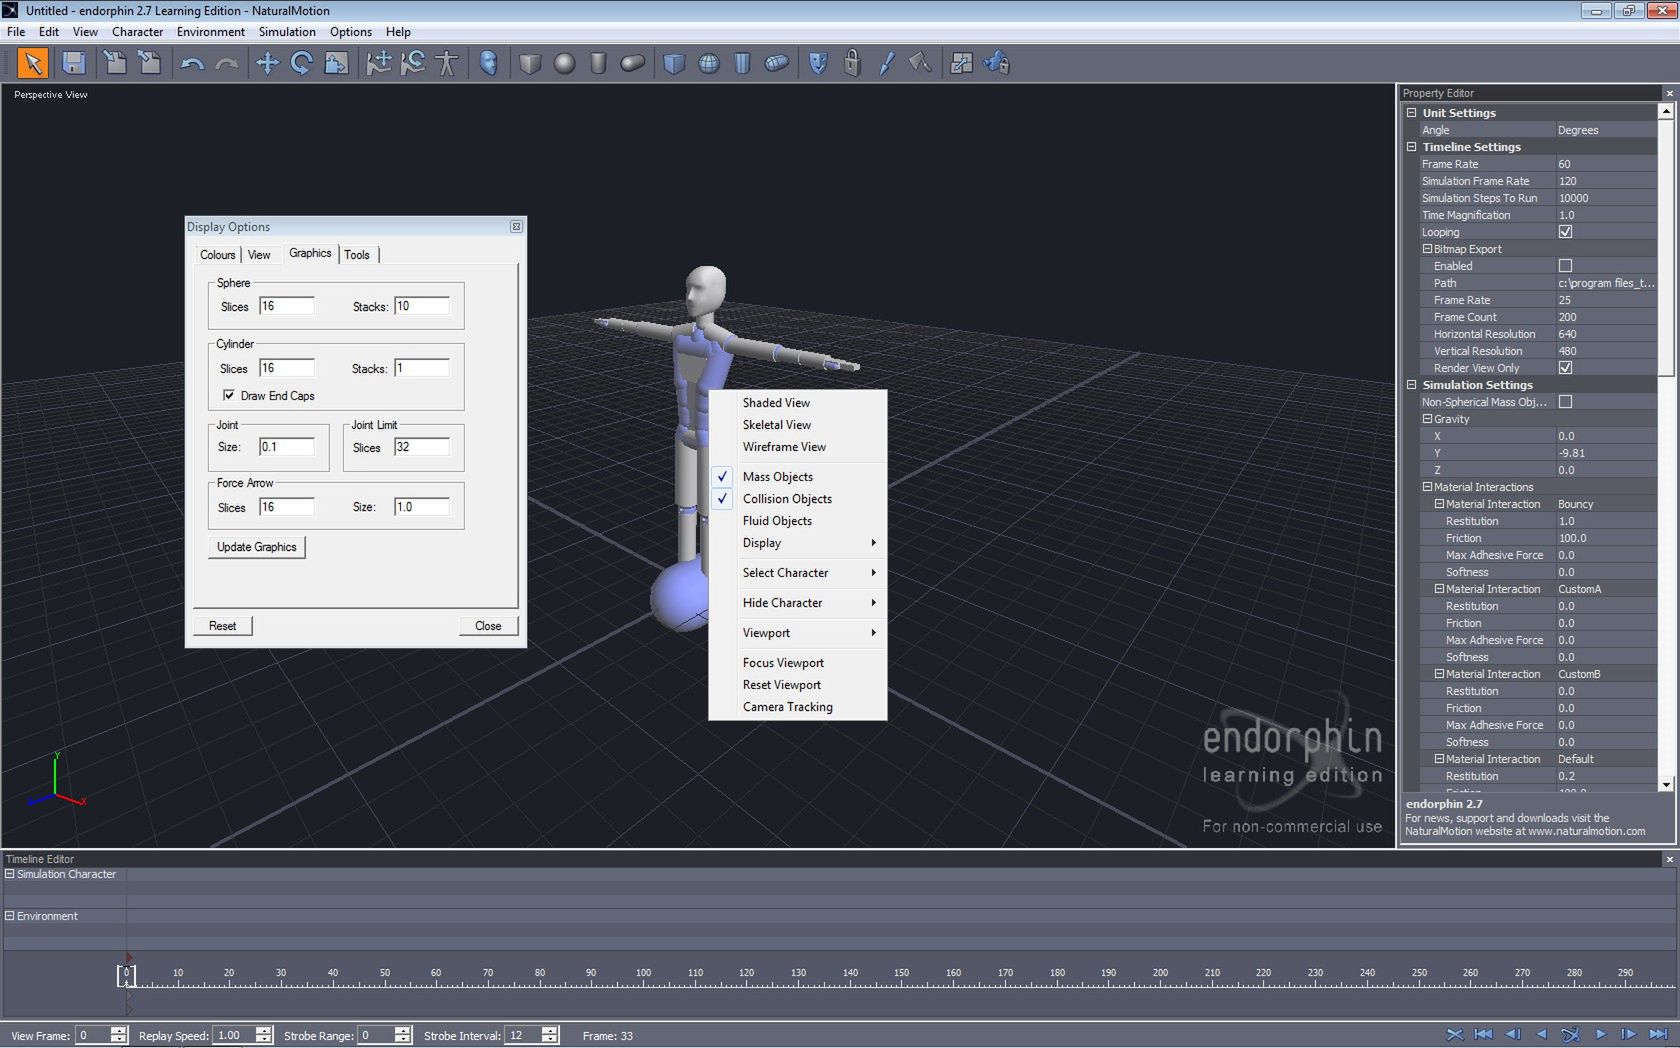Click the Close button in Display Options

[488, 626]
